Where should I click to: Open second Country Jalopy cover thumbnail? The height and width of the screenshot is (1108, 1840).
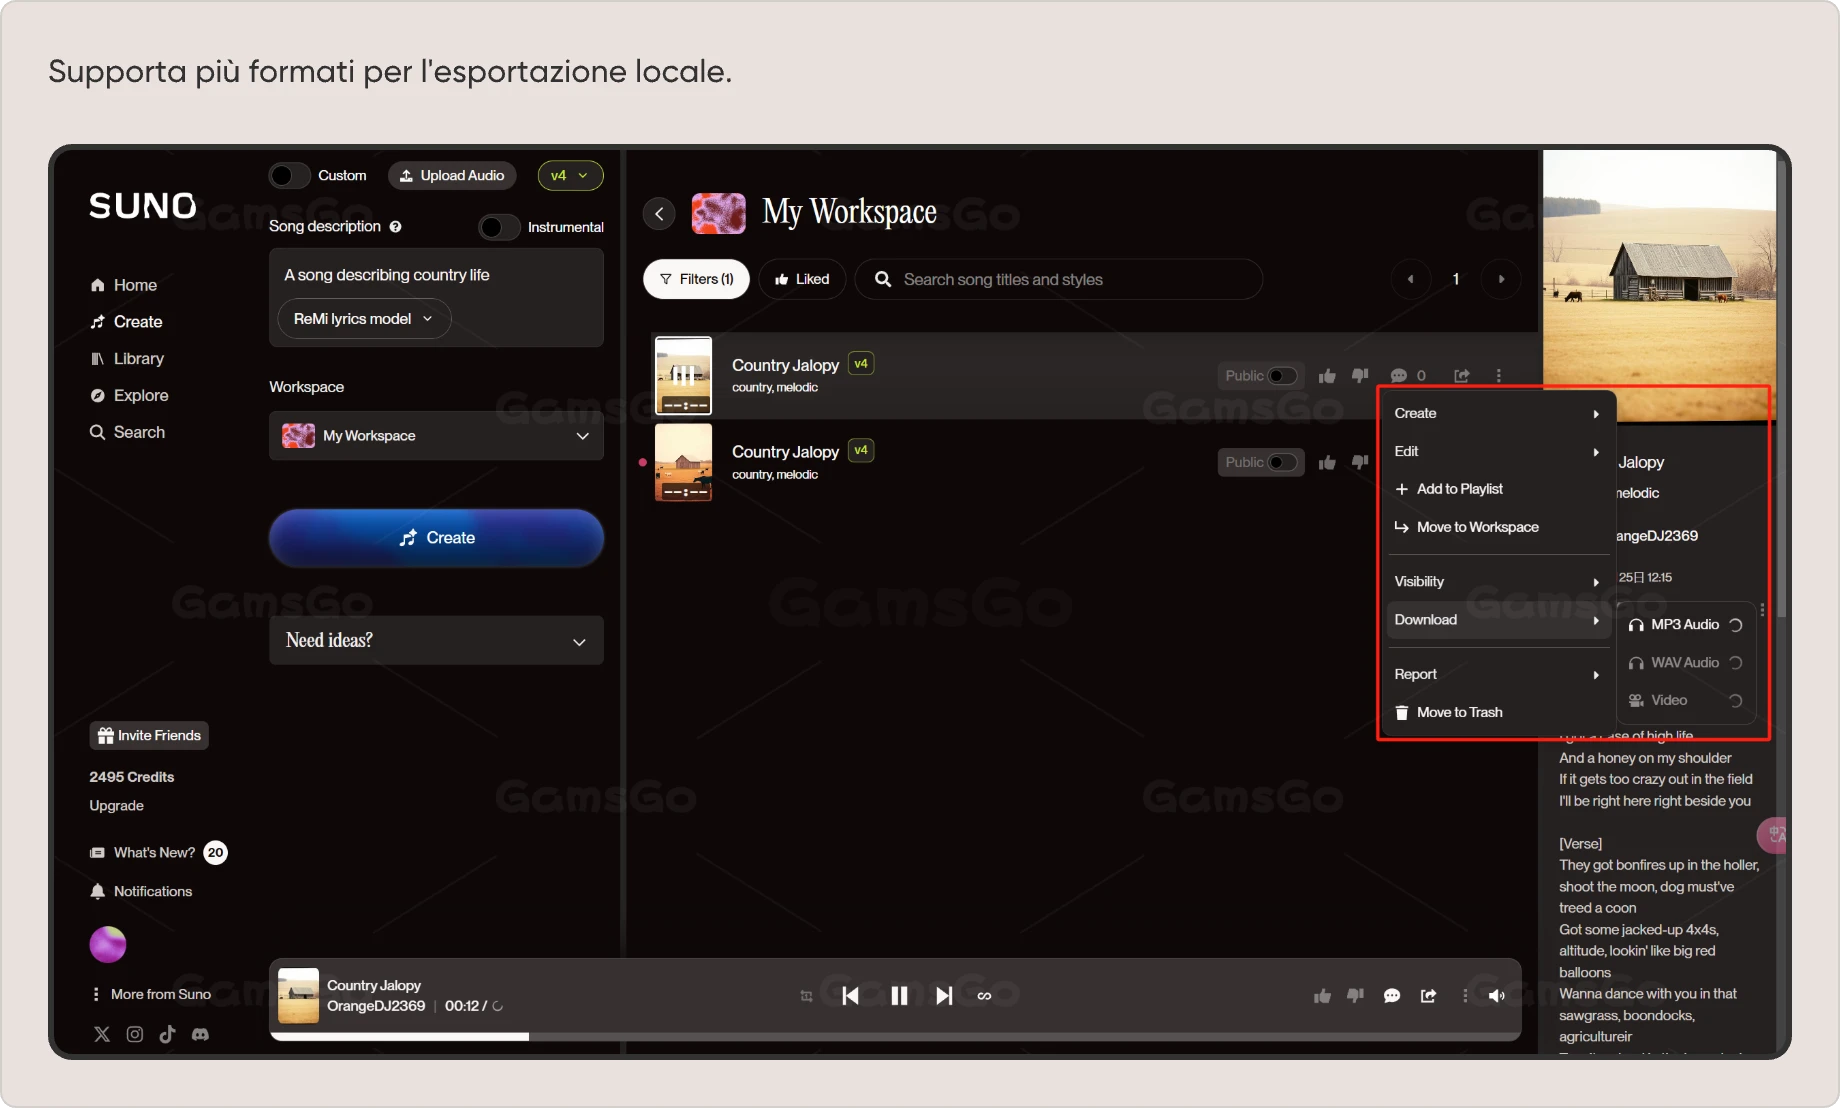pyautogui.click(x=683, y=462)
